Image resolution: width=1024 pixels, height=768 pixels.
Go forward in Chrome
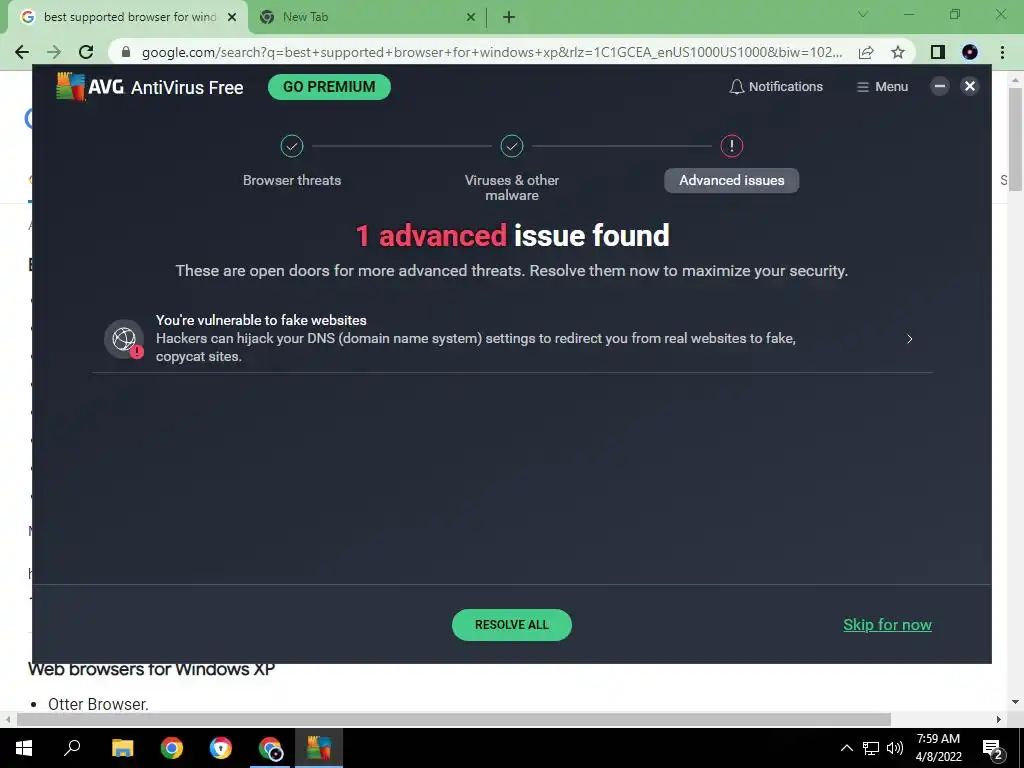click(x=54, y=52)
